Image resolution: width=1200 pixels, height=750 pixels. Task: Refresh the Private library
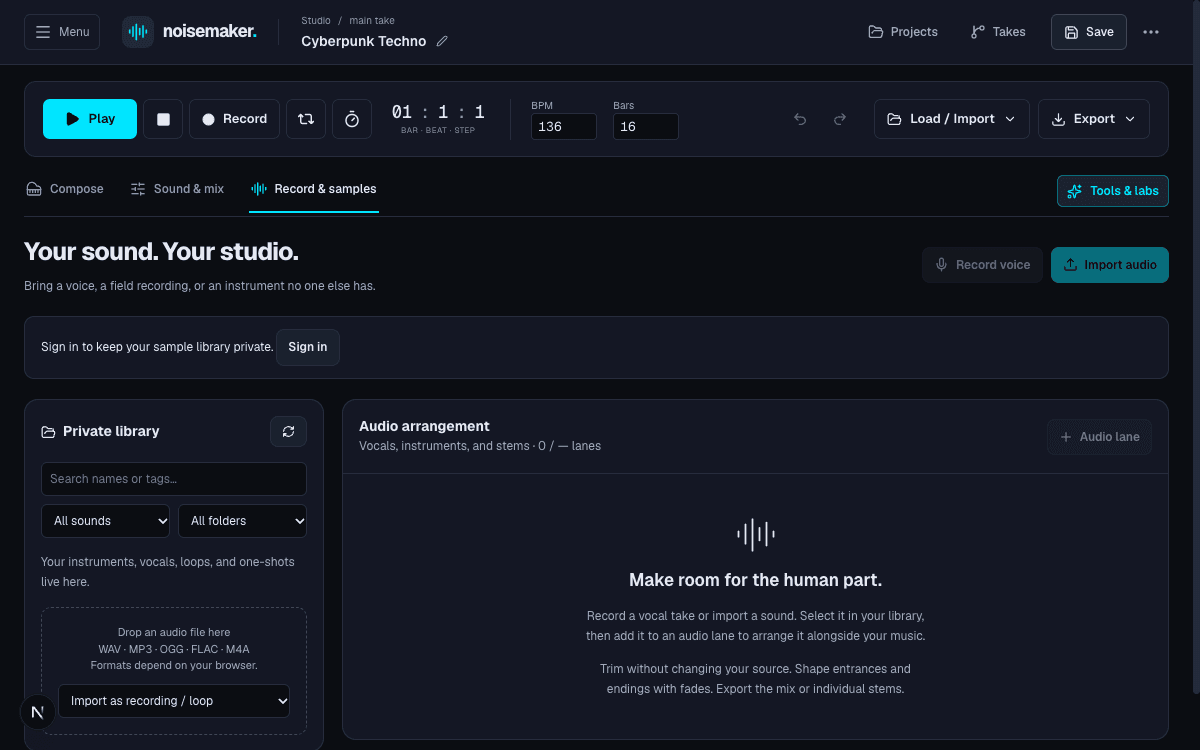[x=288, y=431]
